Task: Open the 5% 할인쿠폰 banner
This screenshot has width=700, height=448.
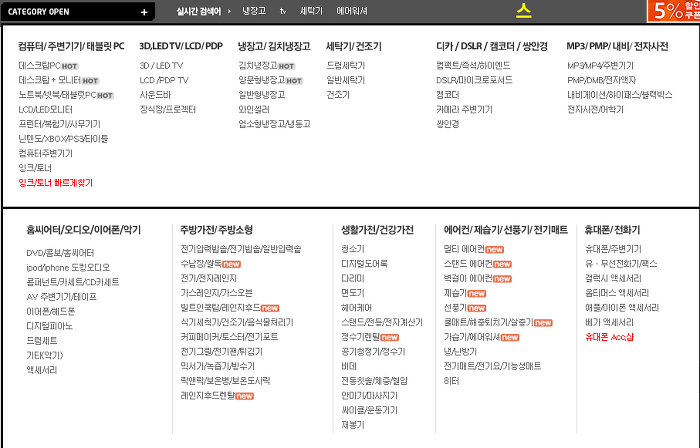Action: [674, 11]
